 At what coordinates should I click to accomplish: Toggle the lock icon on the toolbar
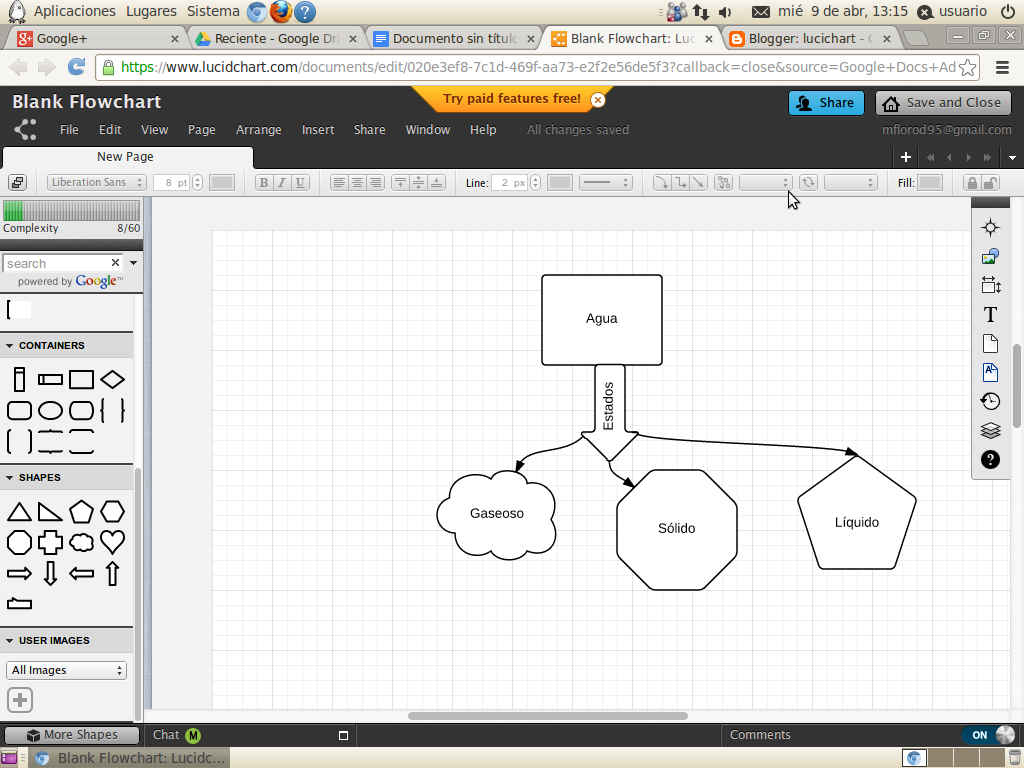[971, 182]
